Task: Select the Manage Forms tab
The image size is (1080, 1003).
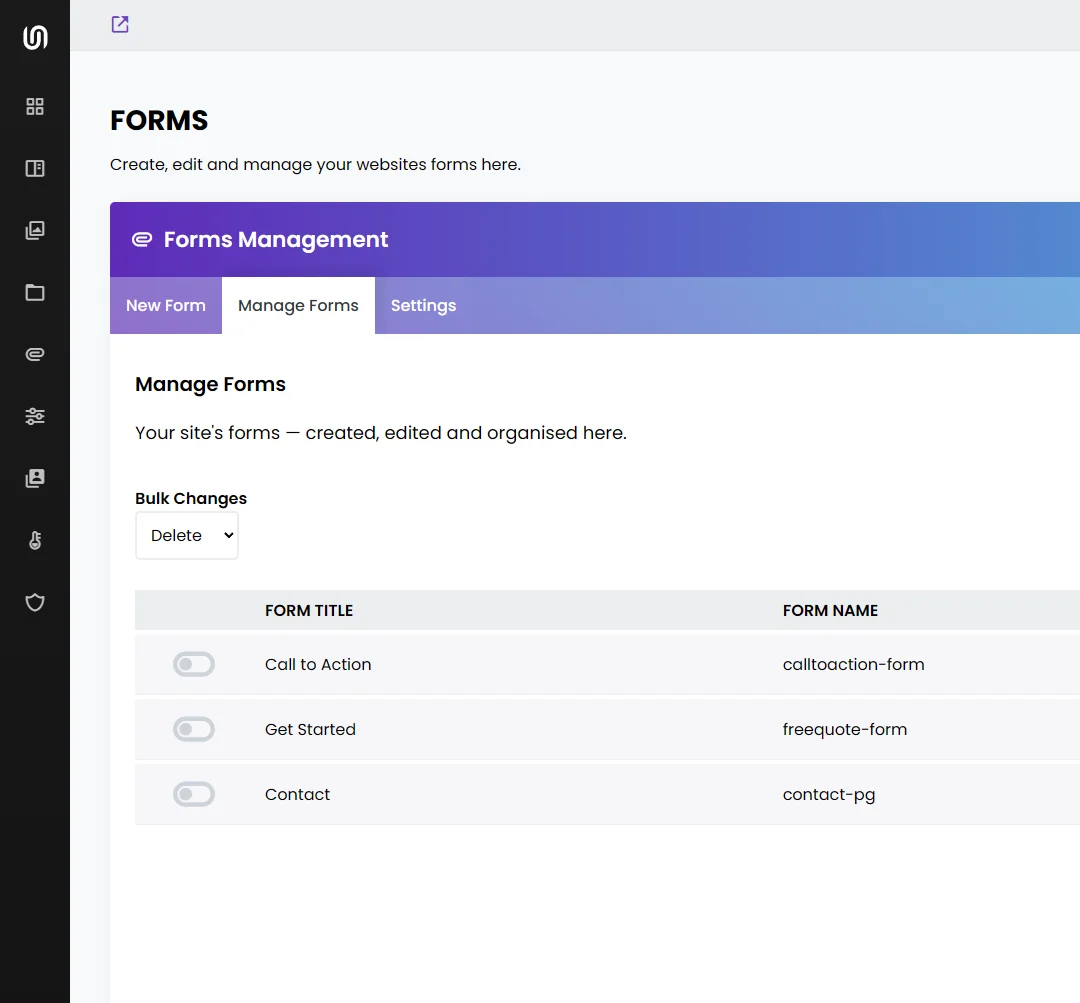Action: point(298,306)
